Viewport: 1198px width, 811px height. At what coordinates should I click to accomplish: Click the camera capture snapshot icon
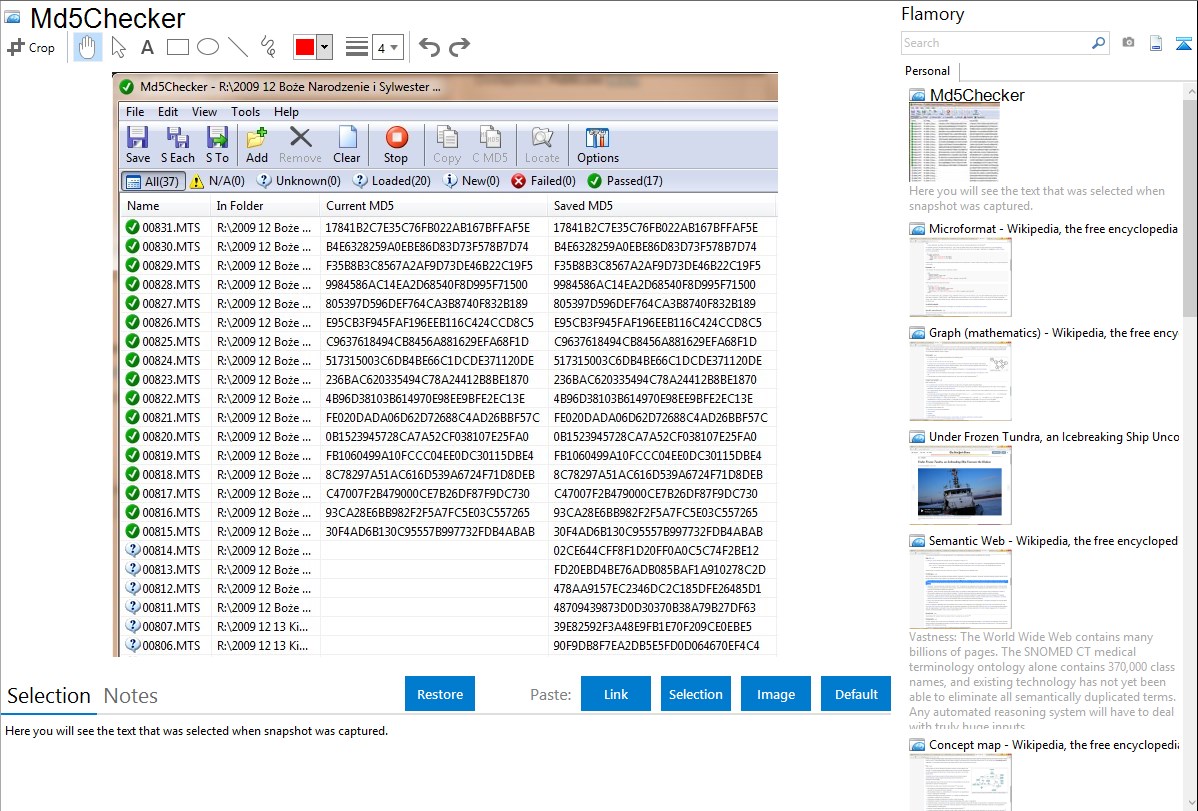point(1128,43)
